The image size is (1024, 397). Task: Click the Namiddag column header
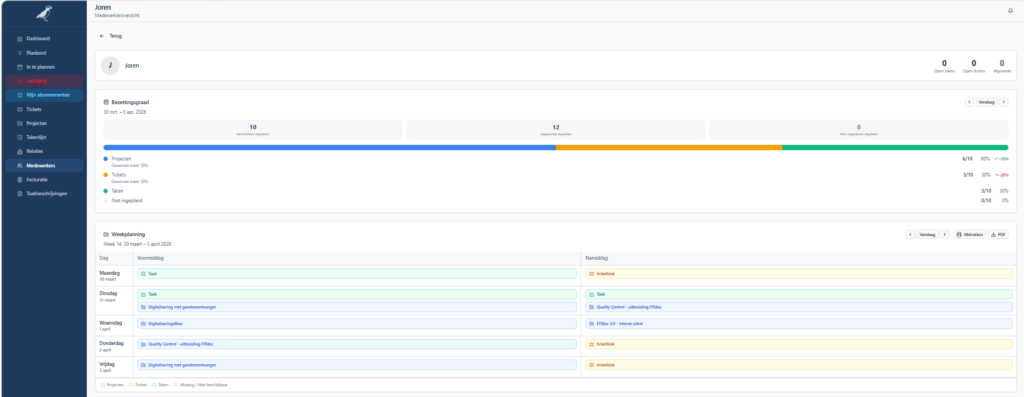799,259
